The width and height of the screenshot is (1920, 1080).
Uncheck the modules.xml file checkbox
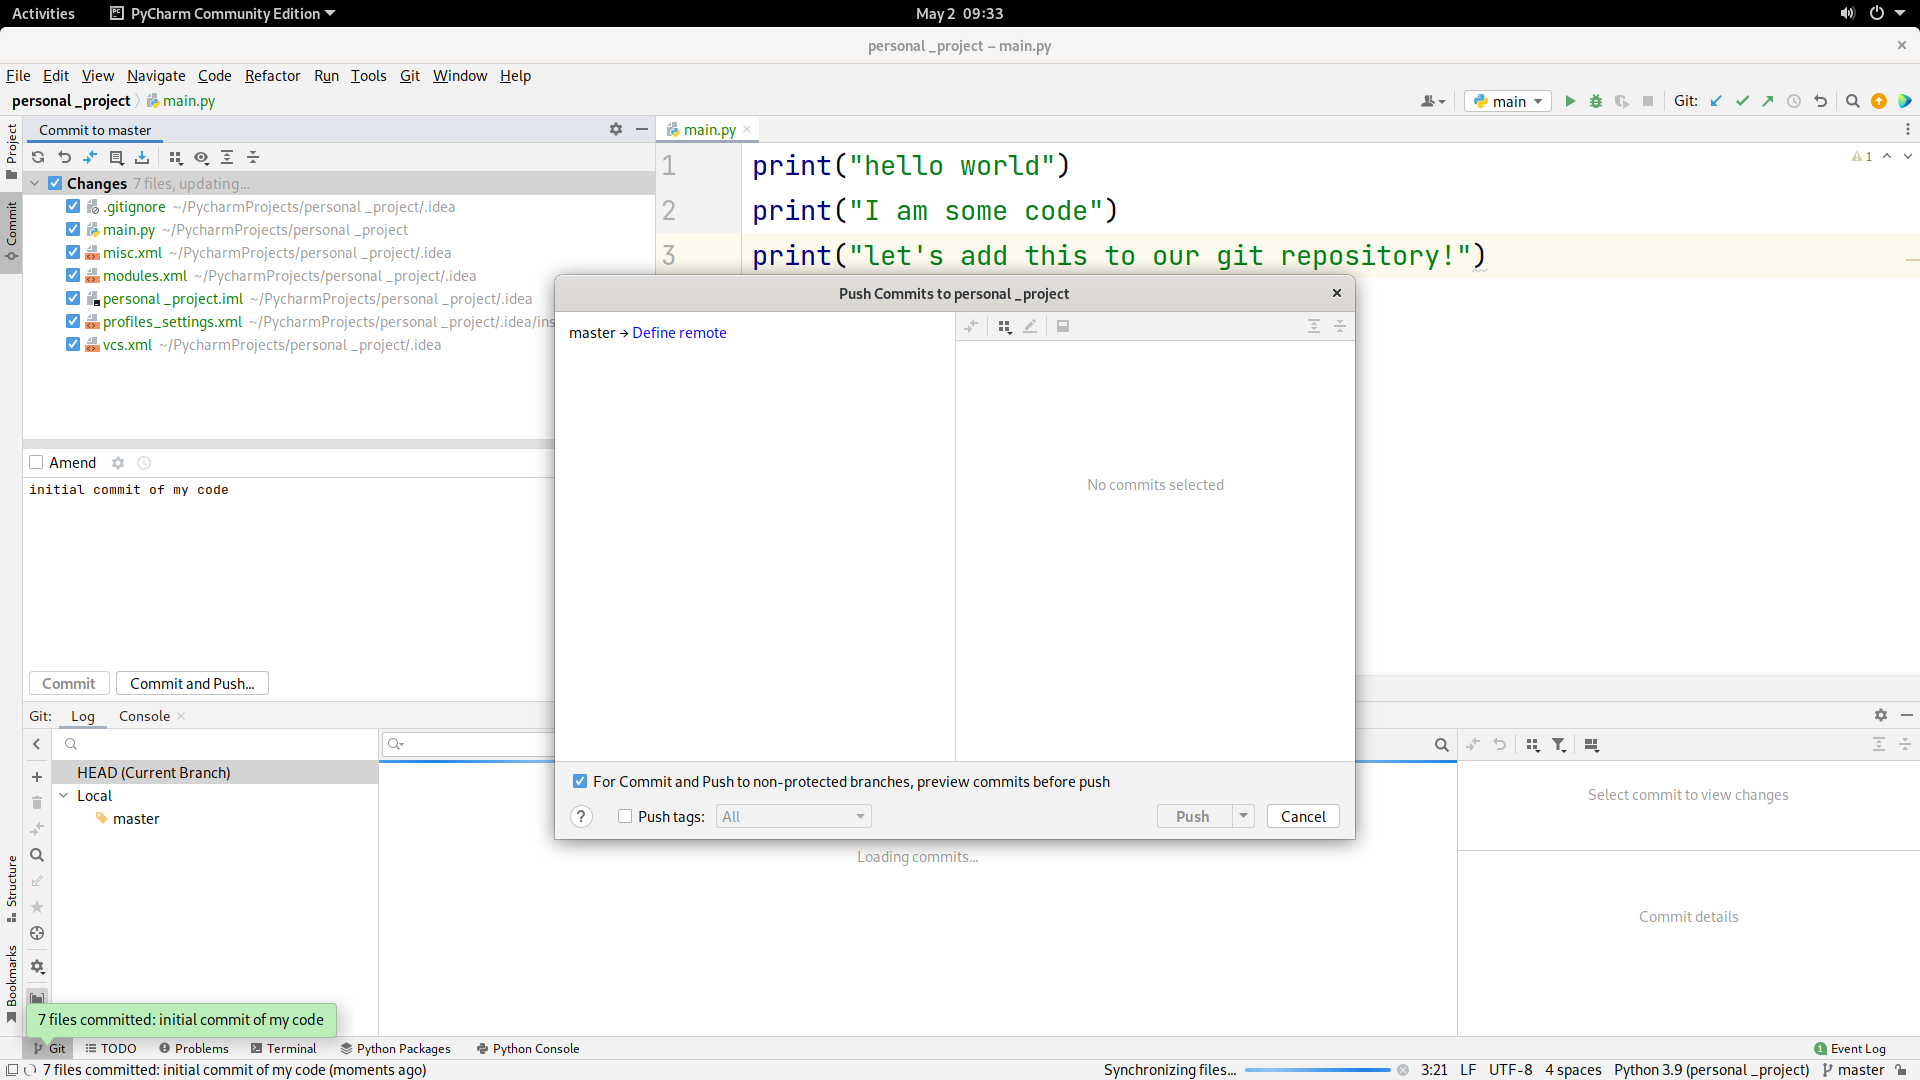[73, 275]
